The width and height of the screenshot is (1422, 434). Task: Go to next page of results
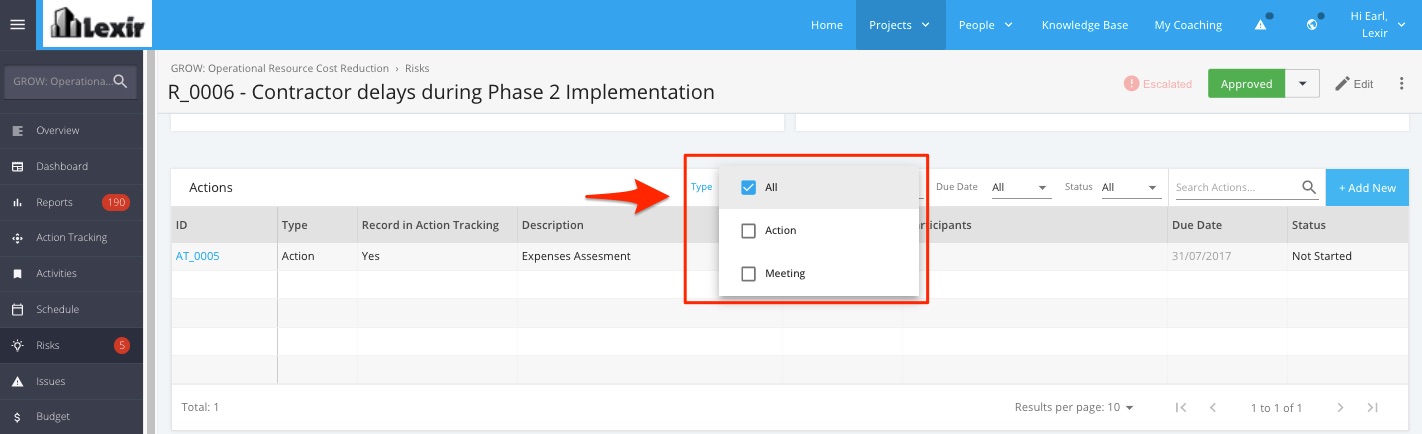(x=1340, y=407)
